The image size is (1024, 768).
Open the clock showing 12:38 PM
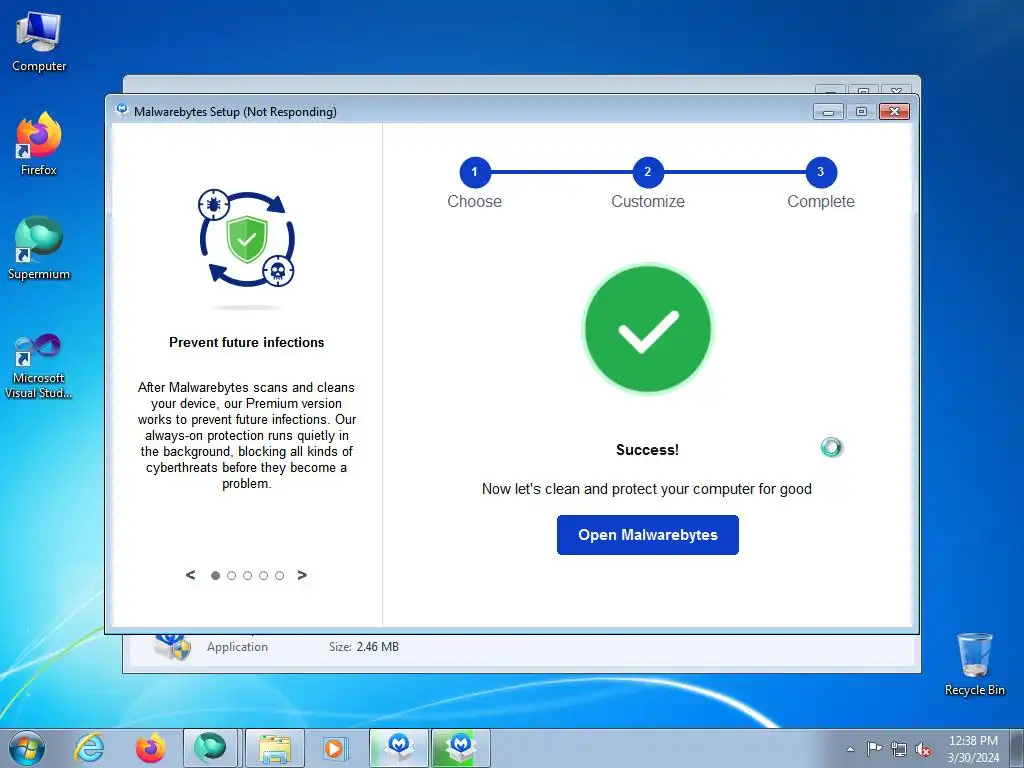tap(973, 749)
